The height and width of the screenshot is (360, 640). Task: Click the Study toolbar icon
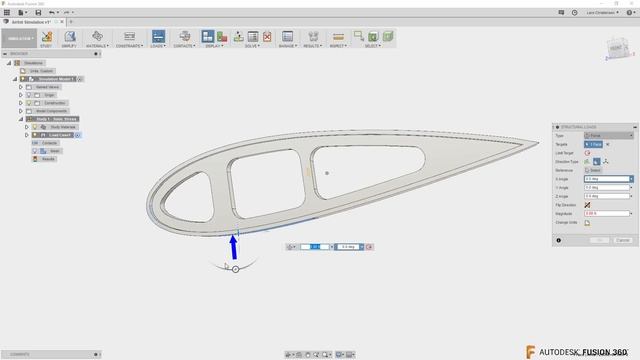pos(47,36)
